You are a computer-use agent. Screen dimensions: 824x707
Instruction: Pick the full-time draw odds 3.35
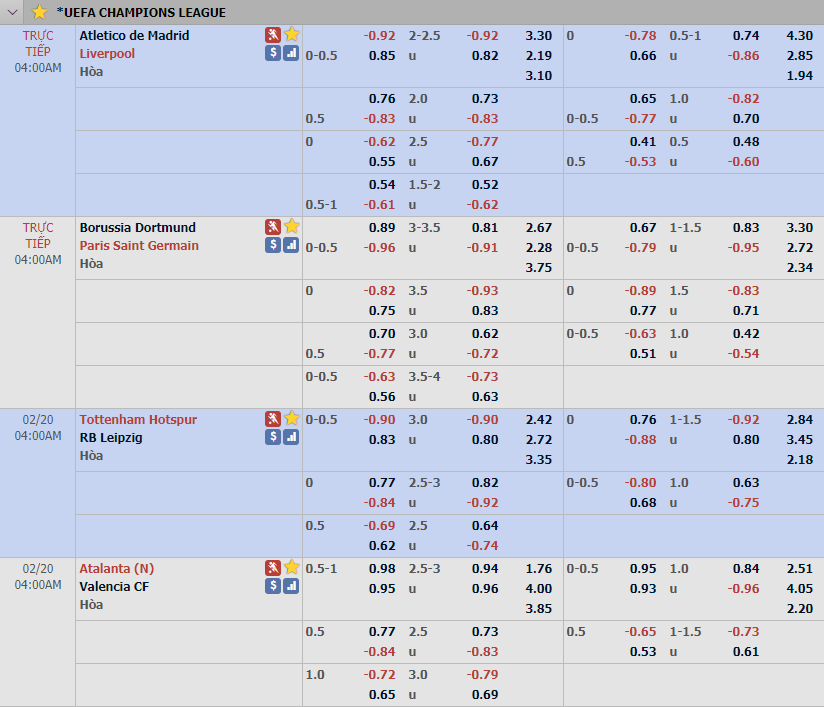point(539,459)
